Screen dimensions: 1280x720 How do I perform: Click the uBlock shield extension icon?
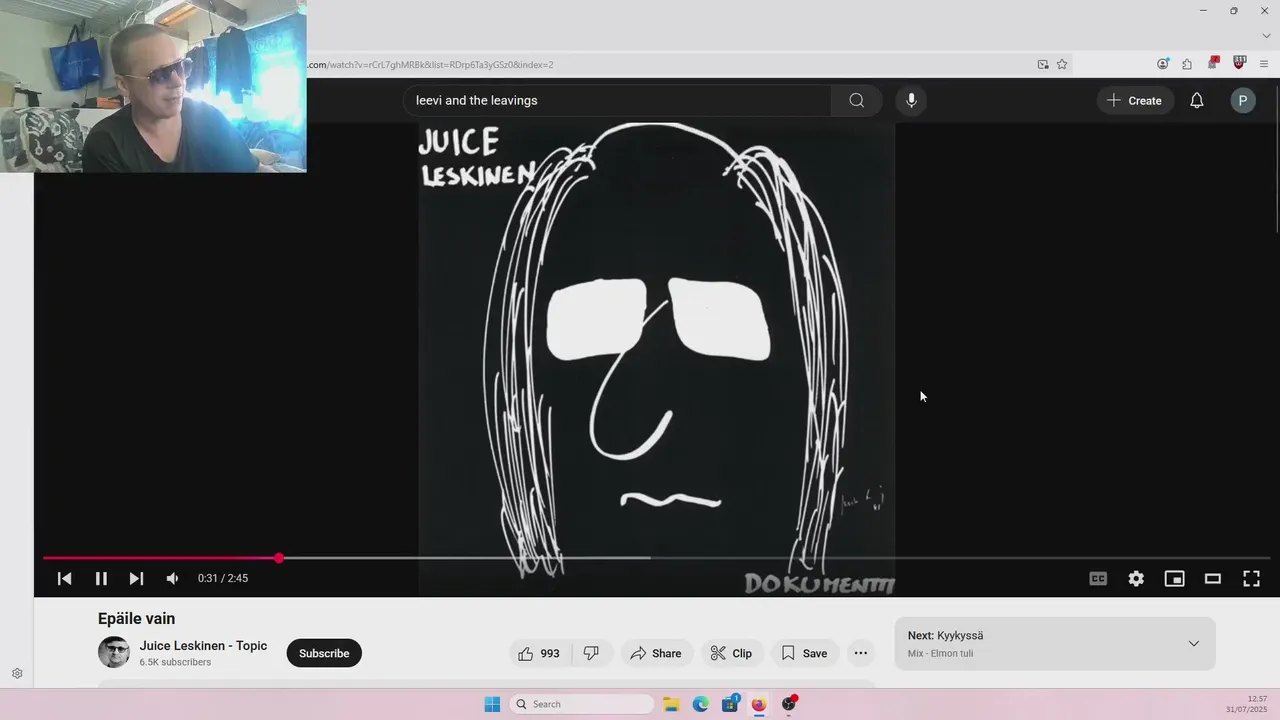pos(1240,63)
